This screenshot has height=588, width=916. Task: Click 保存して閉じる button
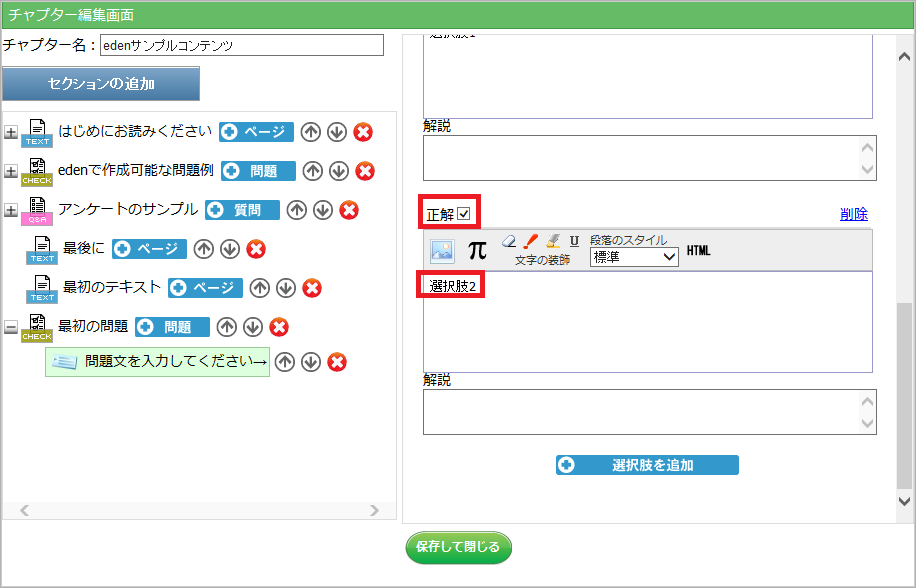click(x=459, y=547)
